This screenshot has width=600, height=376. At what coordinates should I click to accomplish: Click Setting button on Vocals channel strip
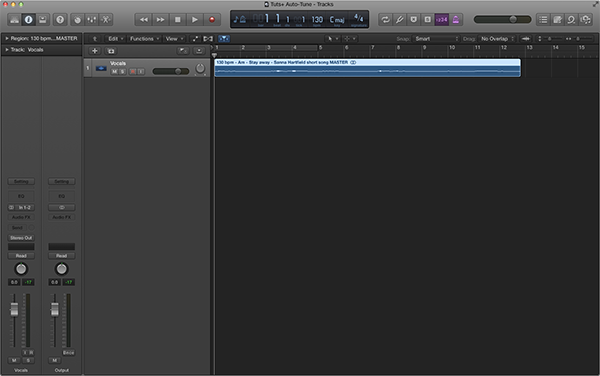[21, 181]
